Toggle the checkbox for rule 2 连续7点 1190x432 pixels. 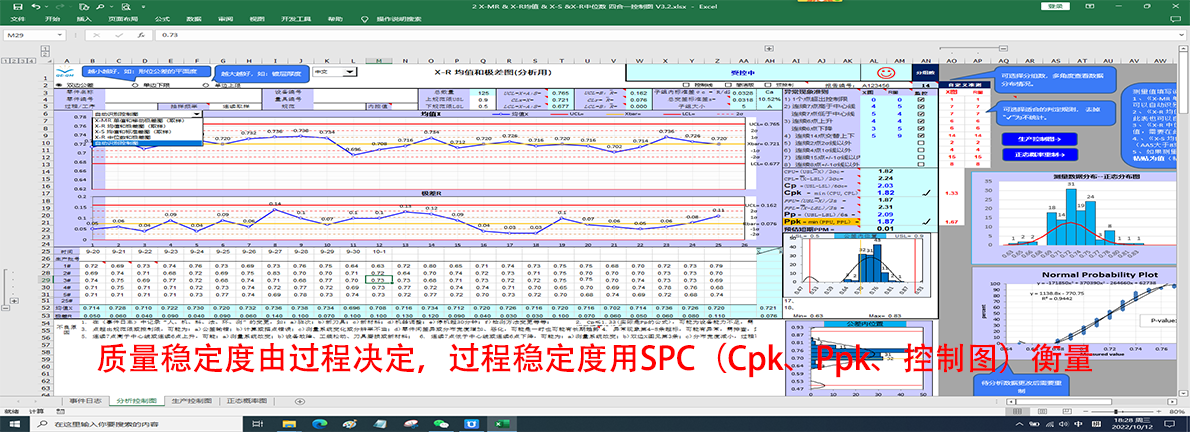tap(921, 107)
